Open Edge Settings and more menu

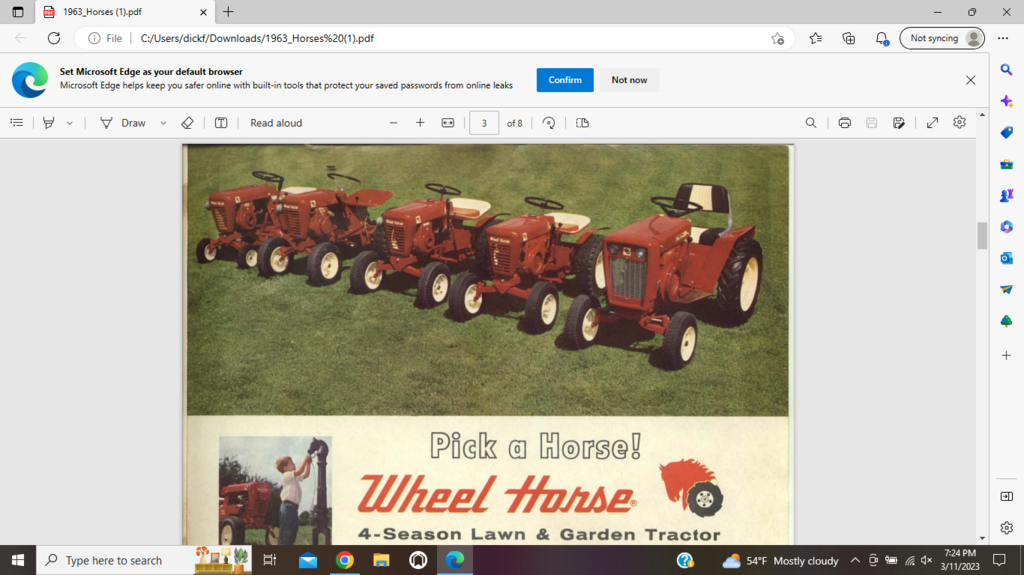(1003, 38)
